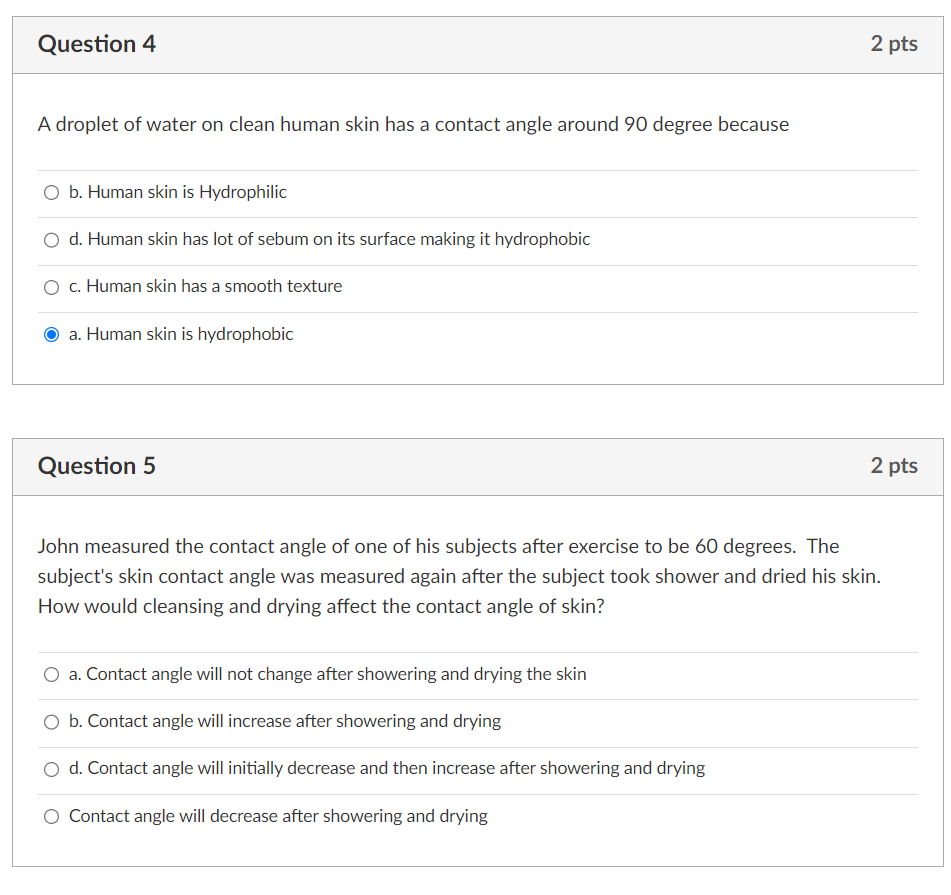The width and height of the screenshot is (951, 895).
Task: Click the label text 'a. Contact angle will not change'
Action: click(328, 674)
